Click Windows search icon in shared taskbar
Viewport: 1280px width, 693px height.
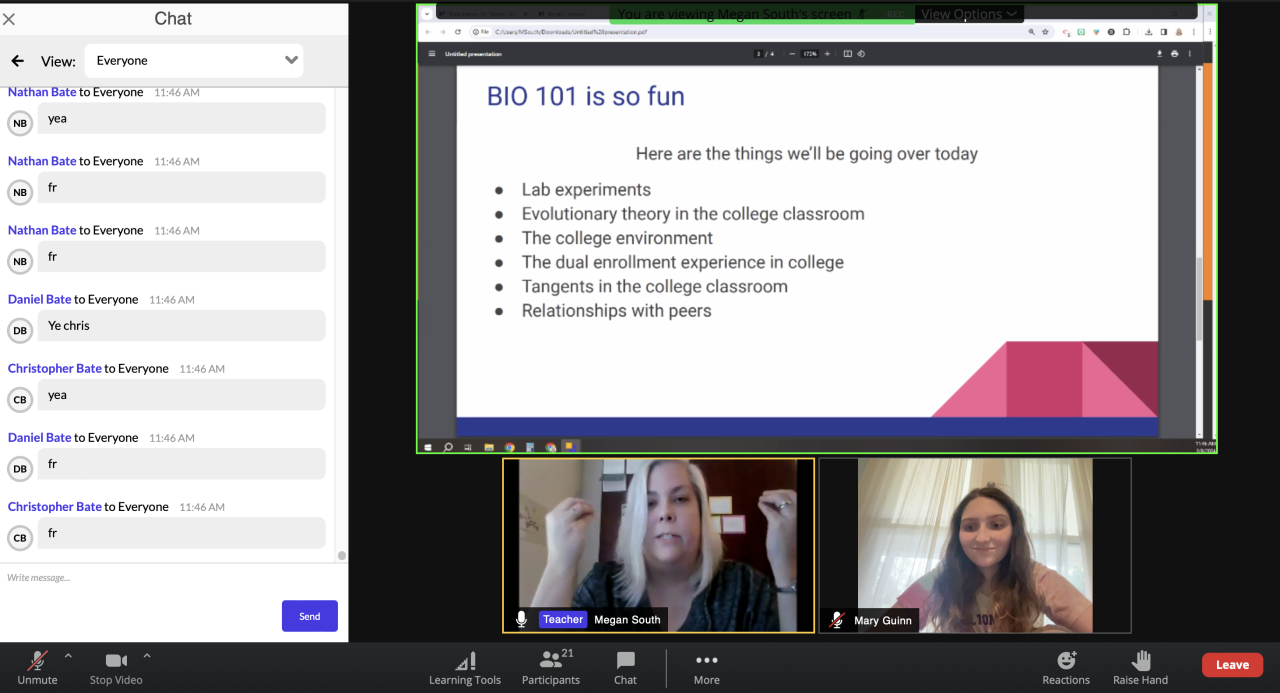coord(448,447)
